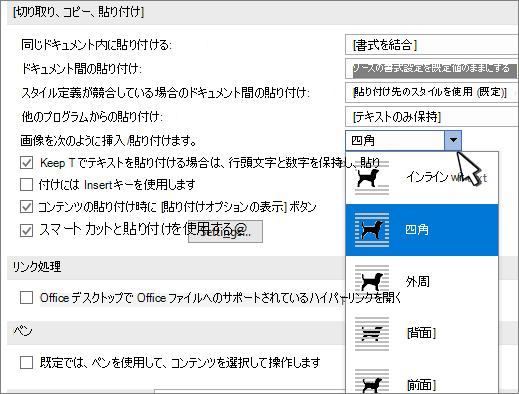Viewport: 519px width, 394px height.
Task: Select the highlighted 四角 option text
Action: tap(417, 230)
